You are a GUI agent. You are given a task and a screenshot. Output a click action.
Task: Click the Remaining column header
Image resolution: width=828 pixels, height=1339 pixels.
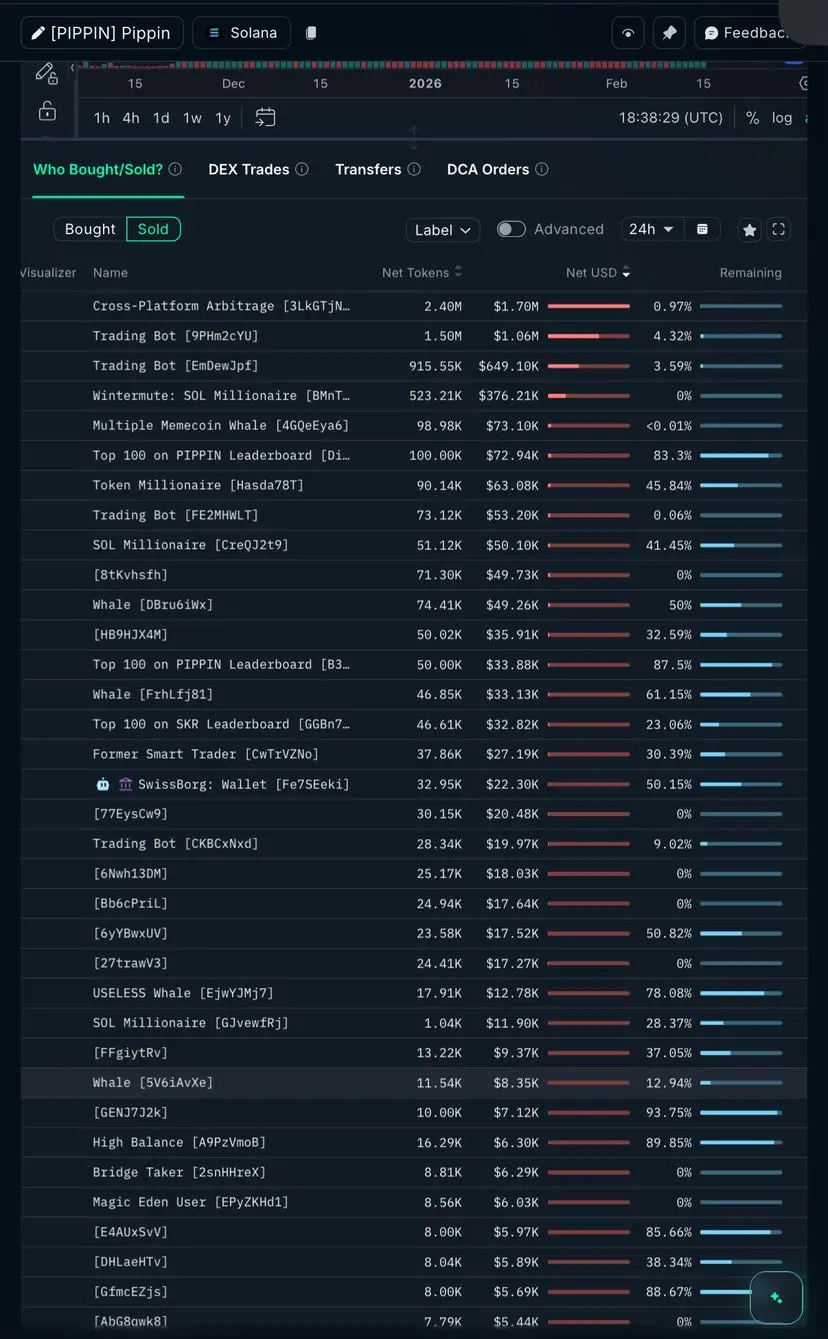click(x=751, y=272)
